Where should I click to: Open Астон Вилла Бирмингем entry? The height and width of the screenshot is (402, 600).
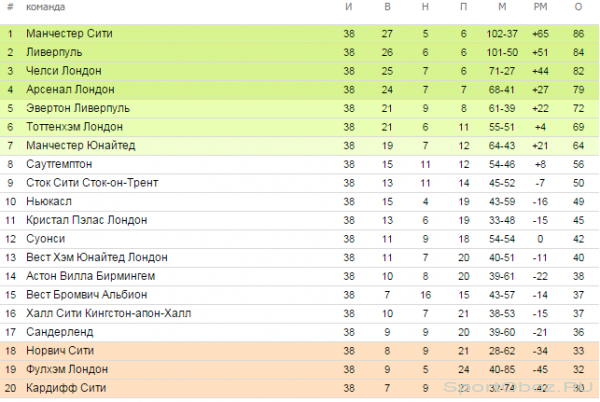(90, 276)
